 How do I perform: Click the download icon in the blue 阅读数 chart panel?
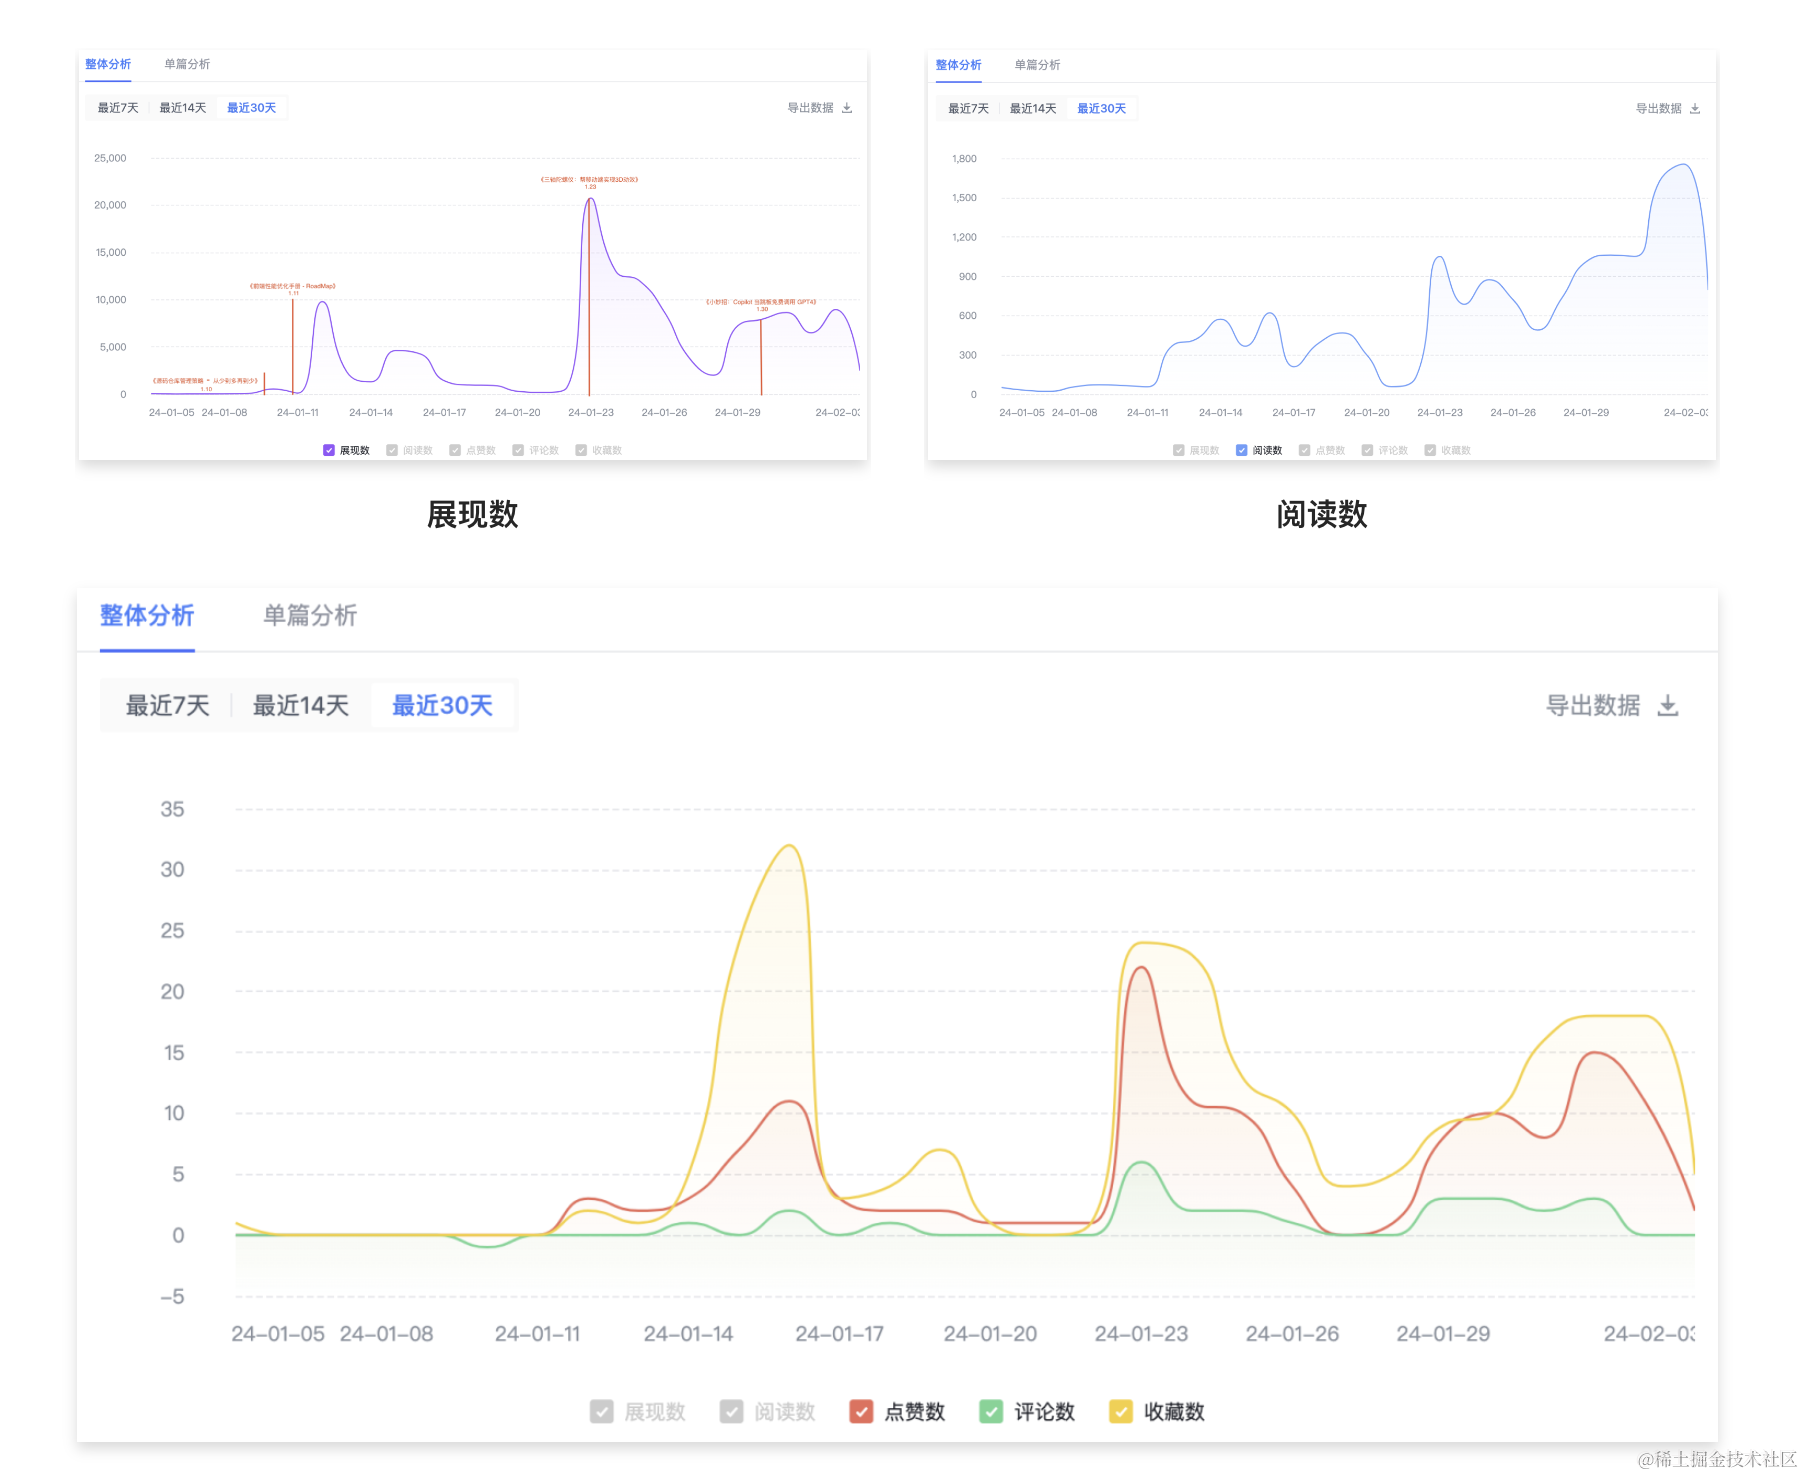tap(1695, 109)
